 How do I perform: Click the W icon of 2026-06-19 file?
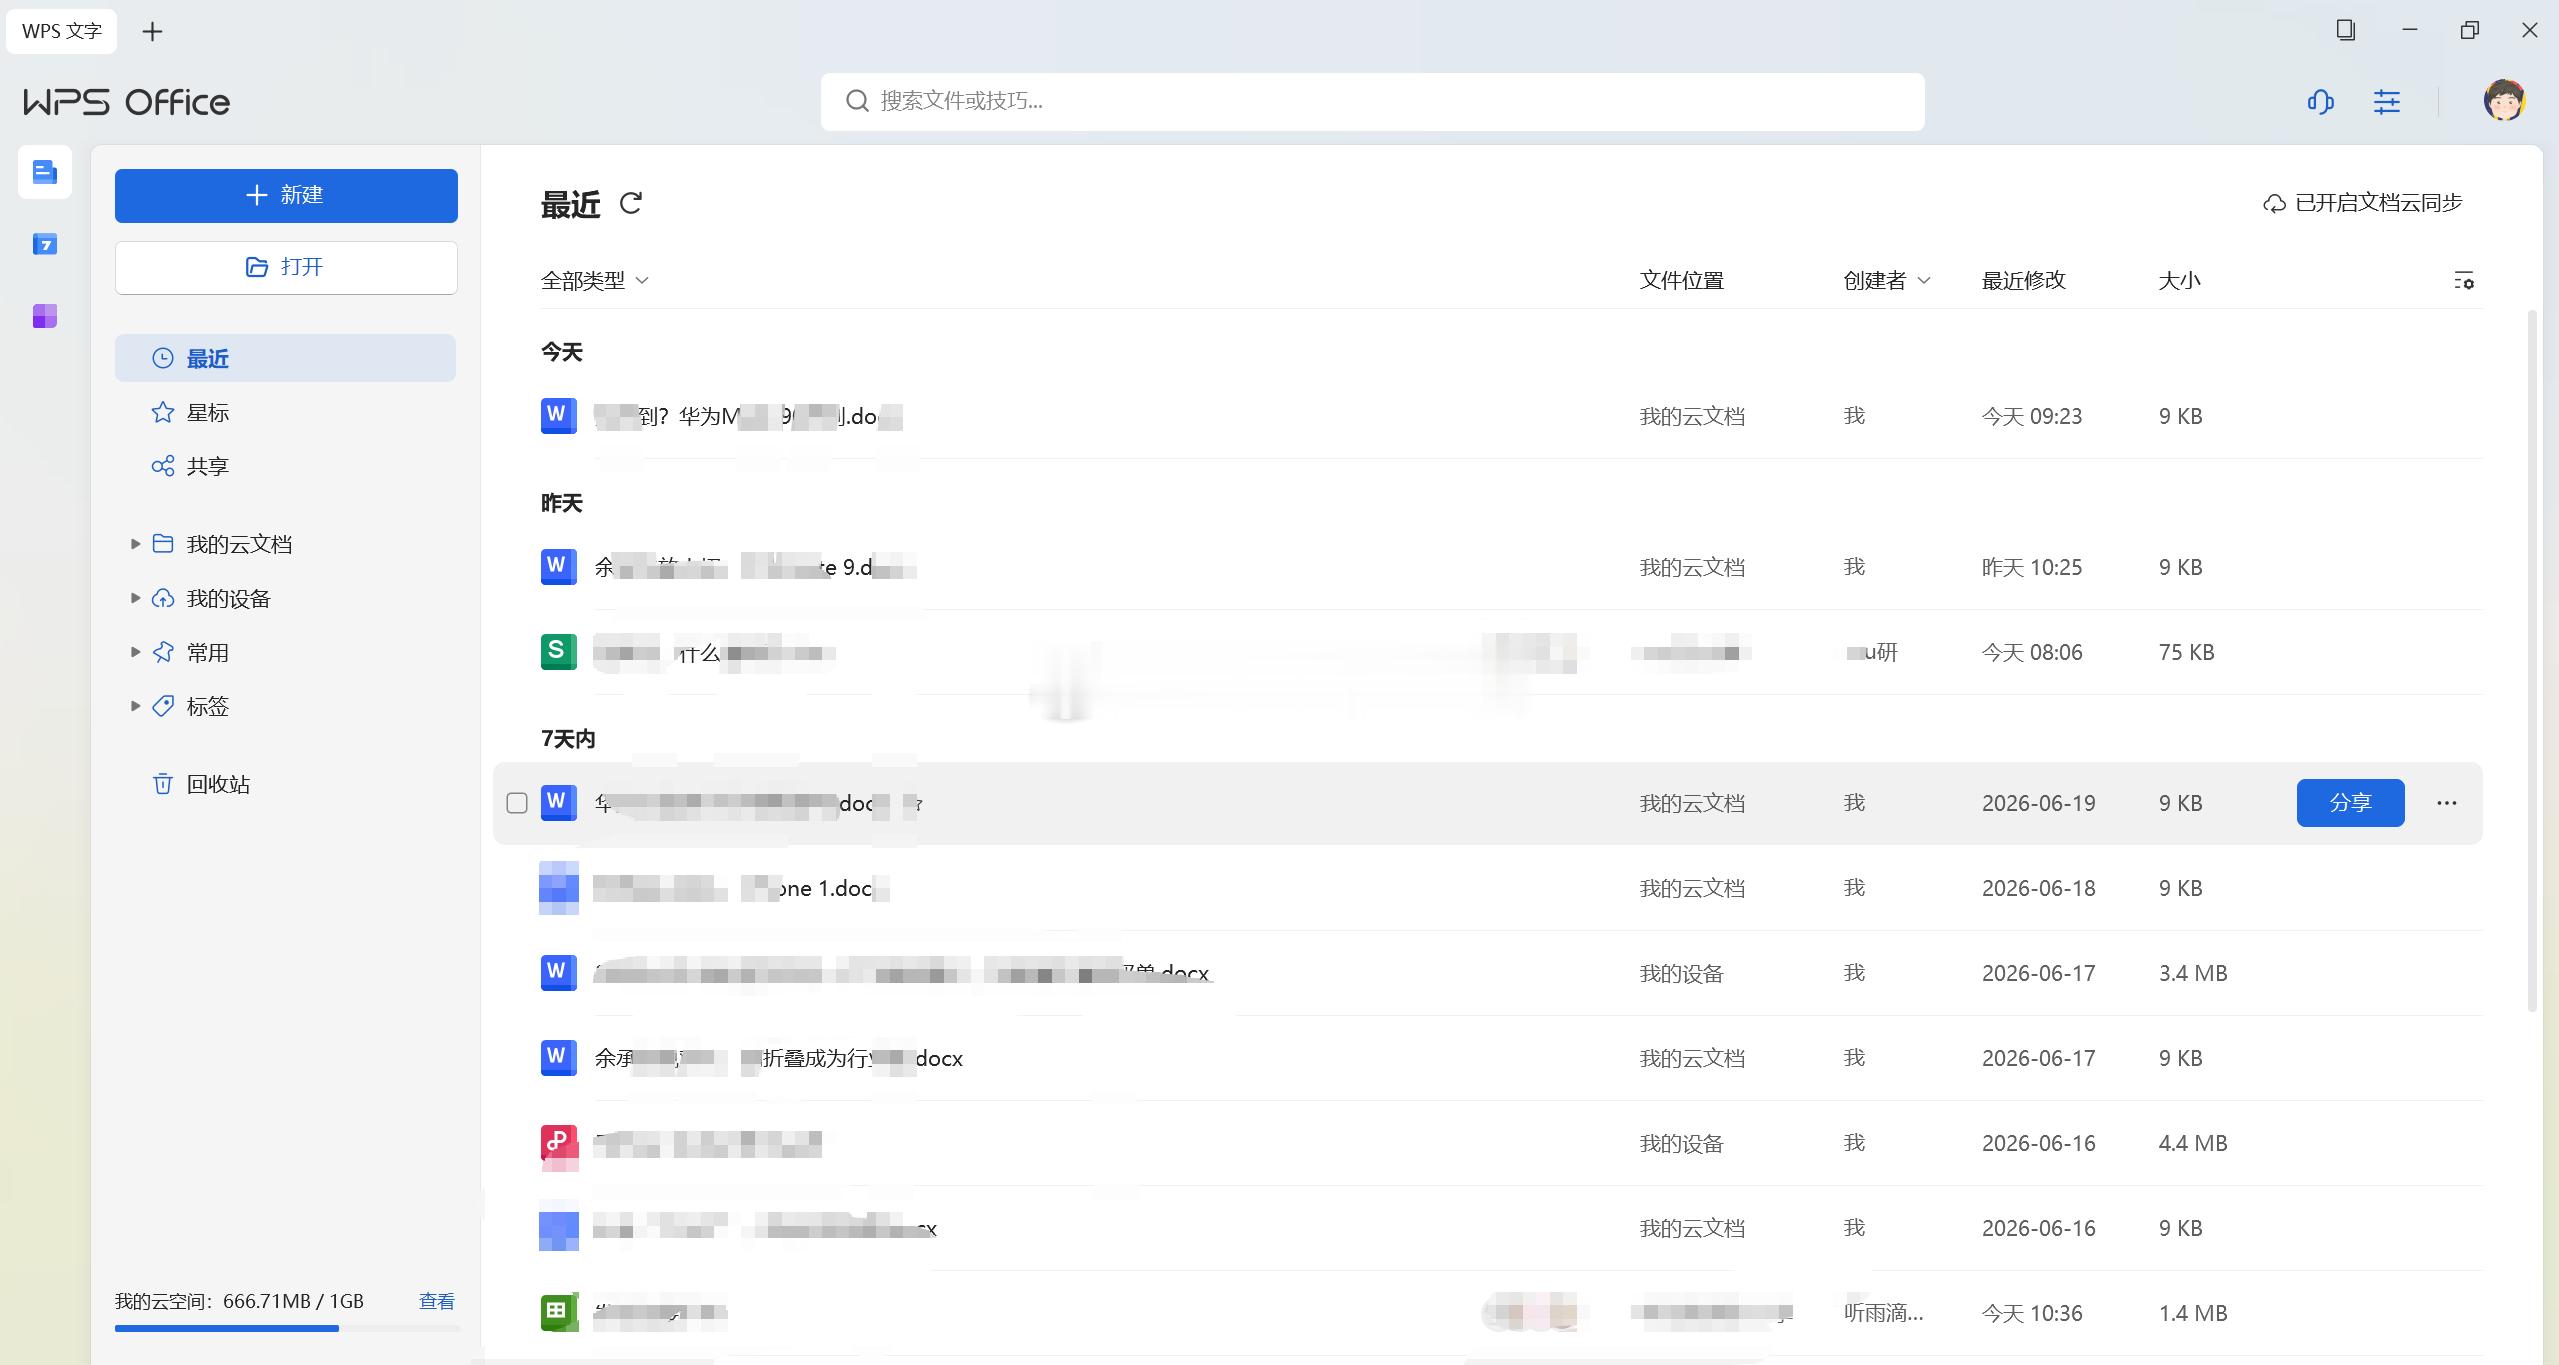[x=558, y=803]
